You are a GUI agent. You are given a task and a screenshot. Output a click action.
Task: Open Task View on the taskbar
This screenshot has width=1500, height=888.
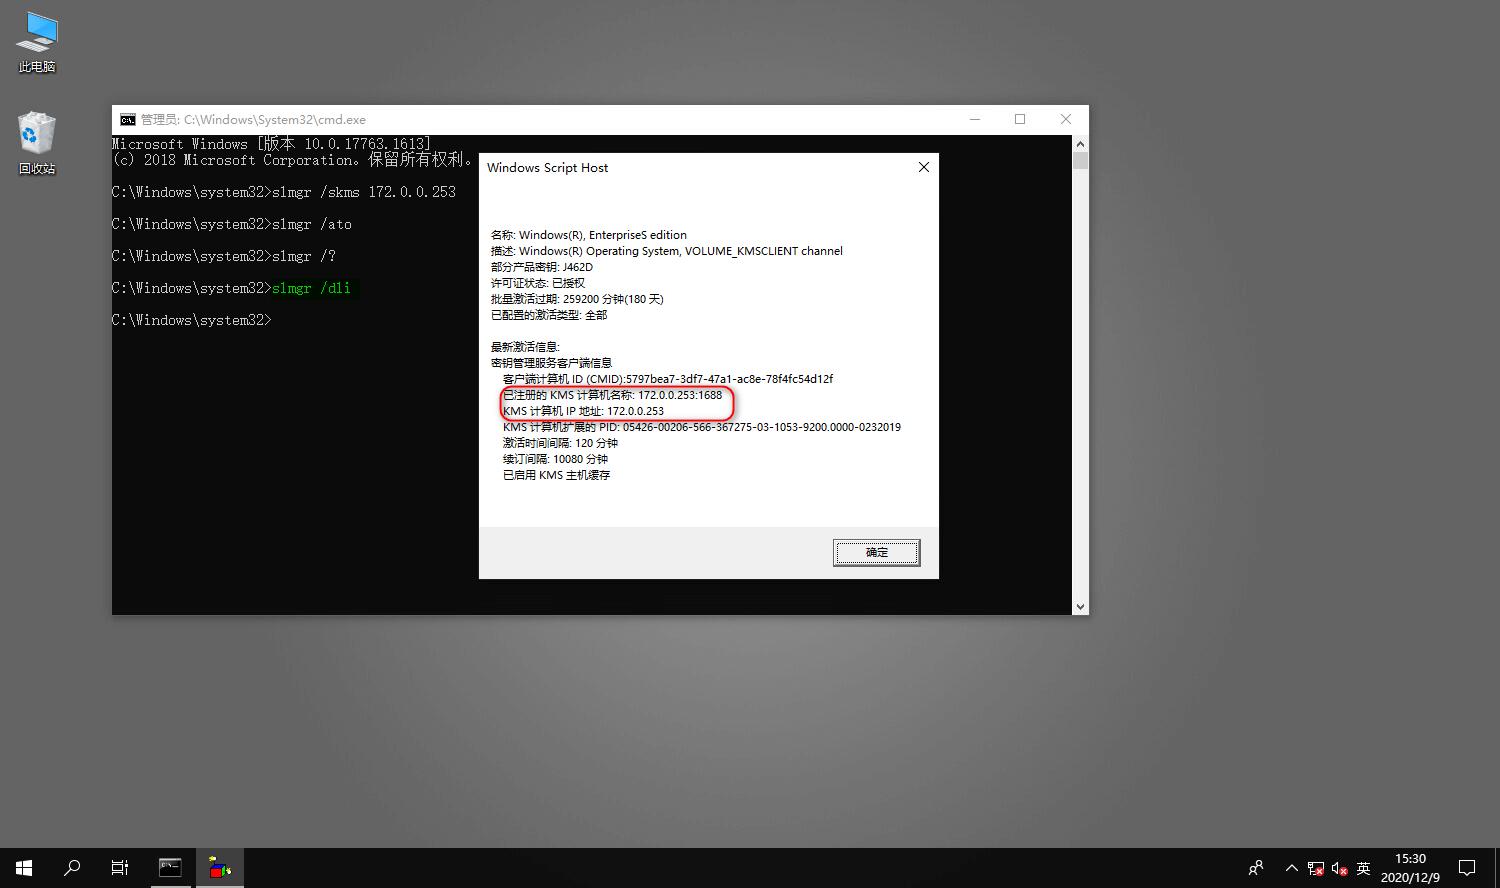coord(120,868)
